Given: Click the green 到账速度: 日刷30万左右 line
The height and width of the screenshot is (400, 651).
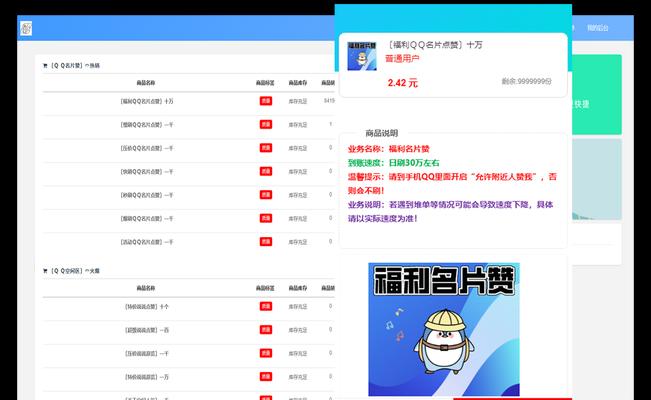Looking at the screenshot, I should coord(394,163).
